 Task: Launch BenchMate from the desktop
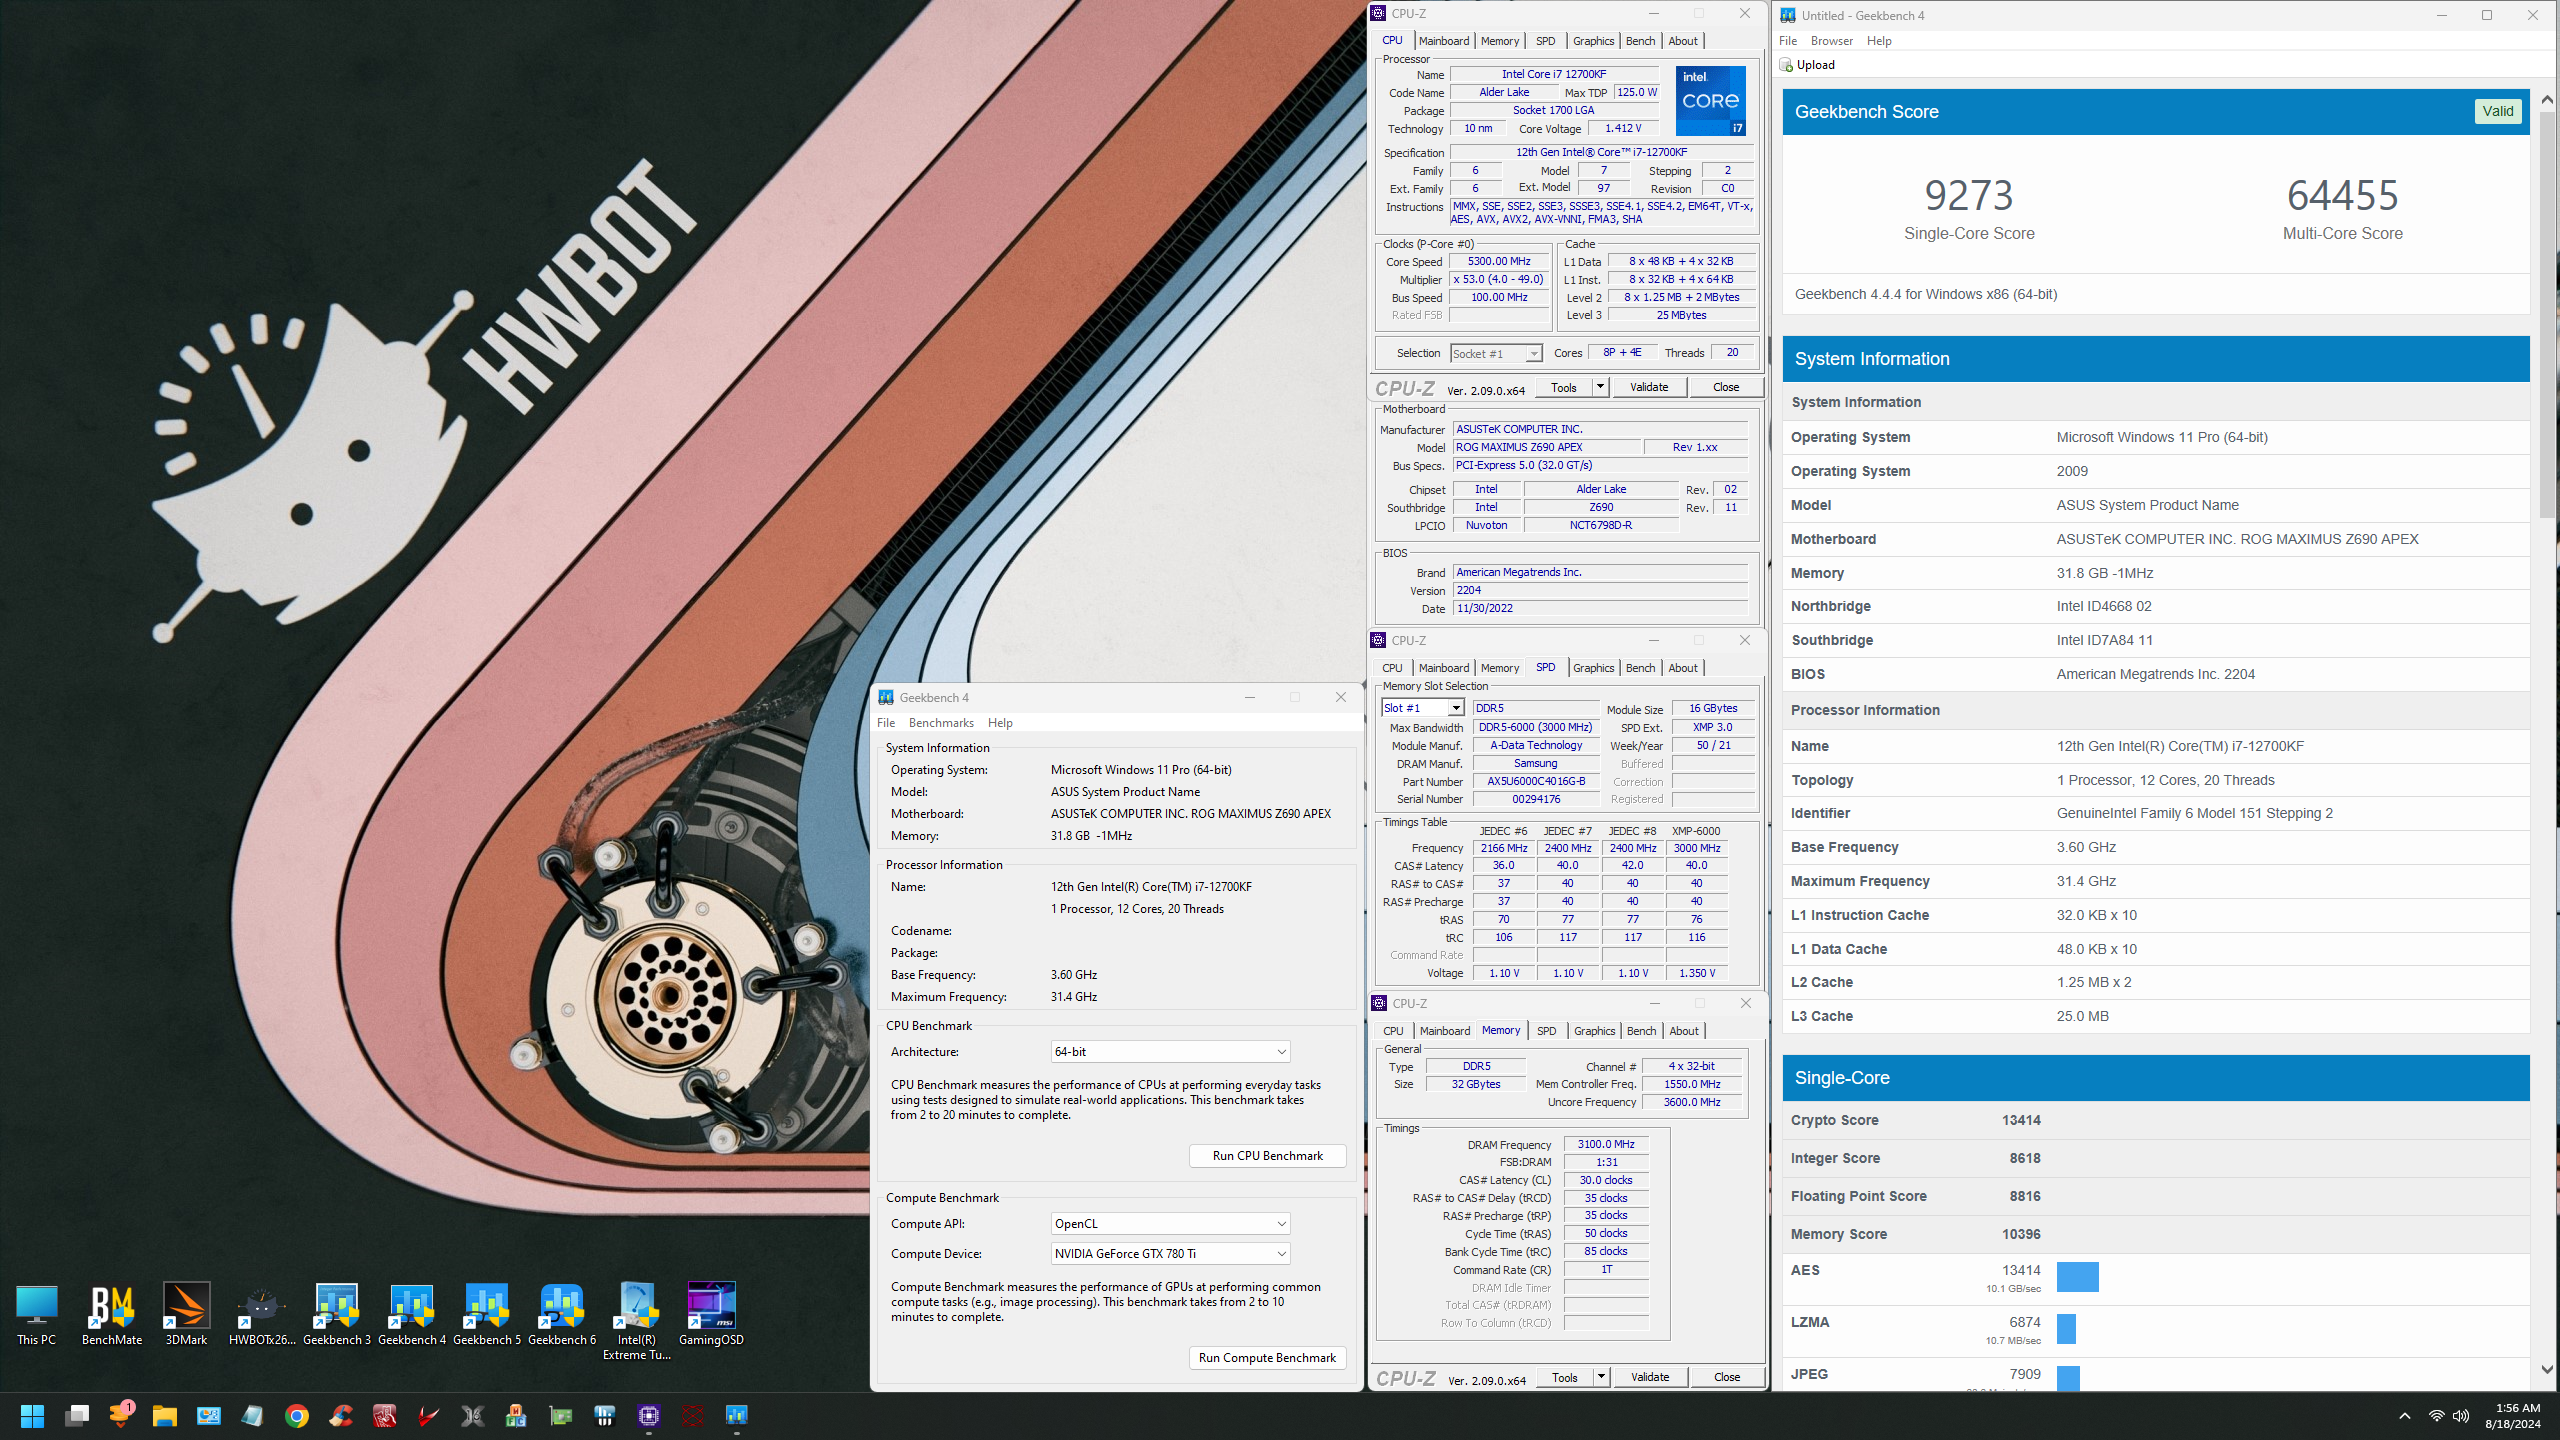point(111,1315)
